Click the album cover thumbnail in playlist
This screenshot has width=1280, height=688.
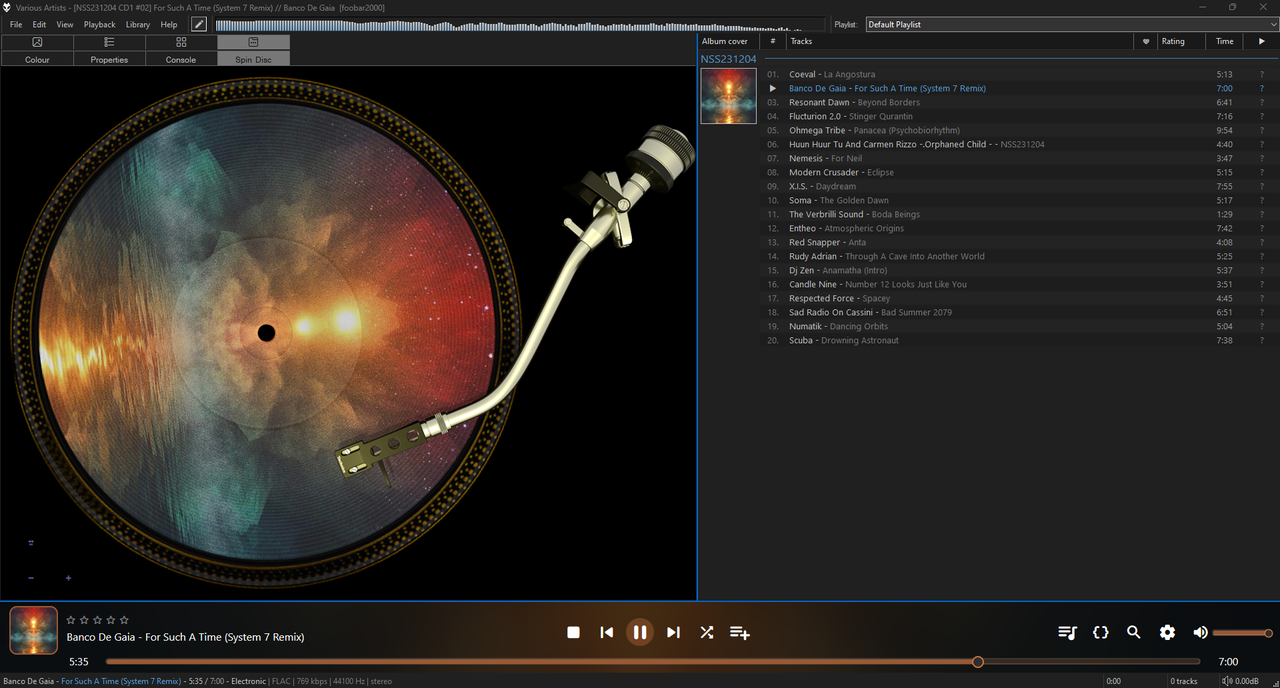[728, 96]
